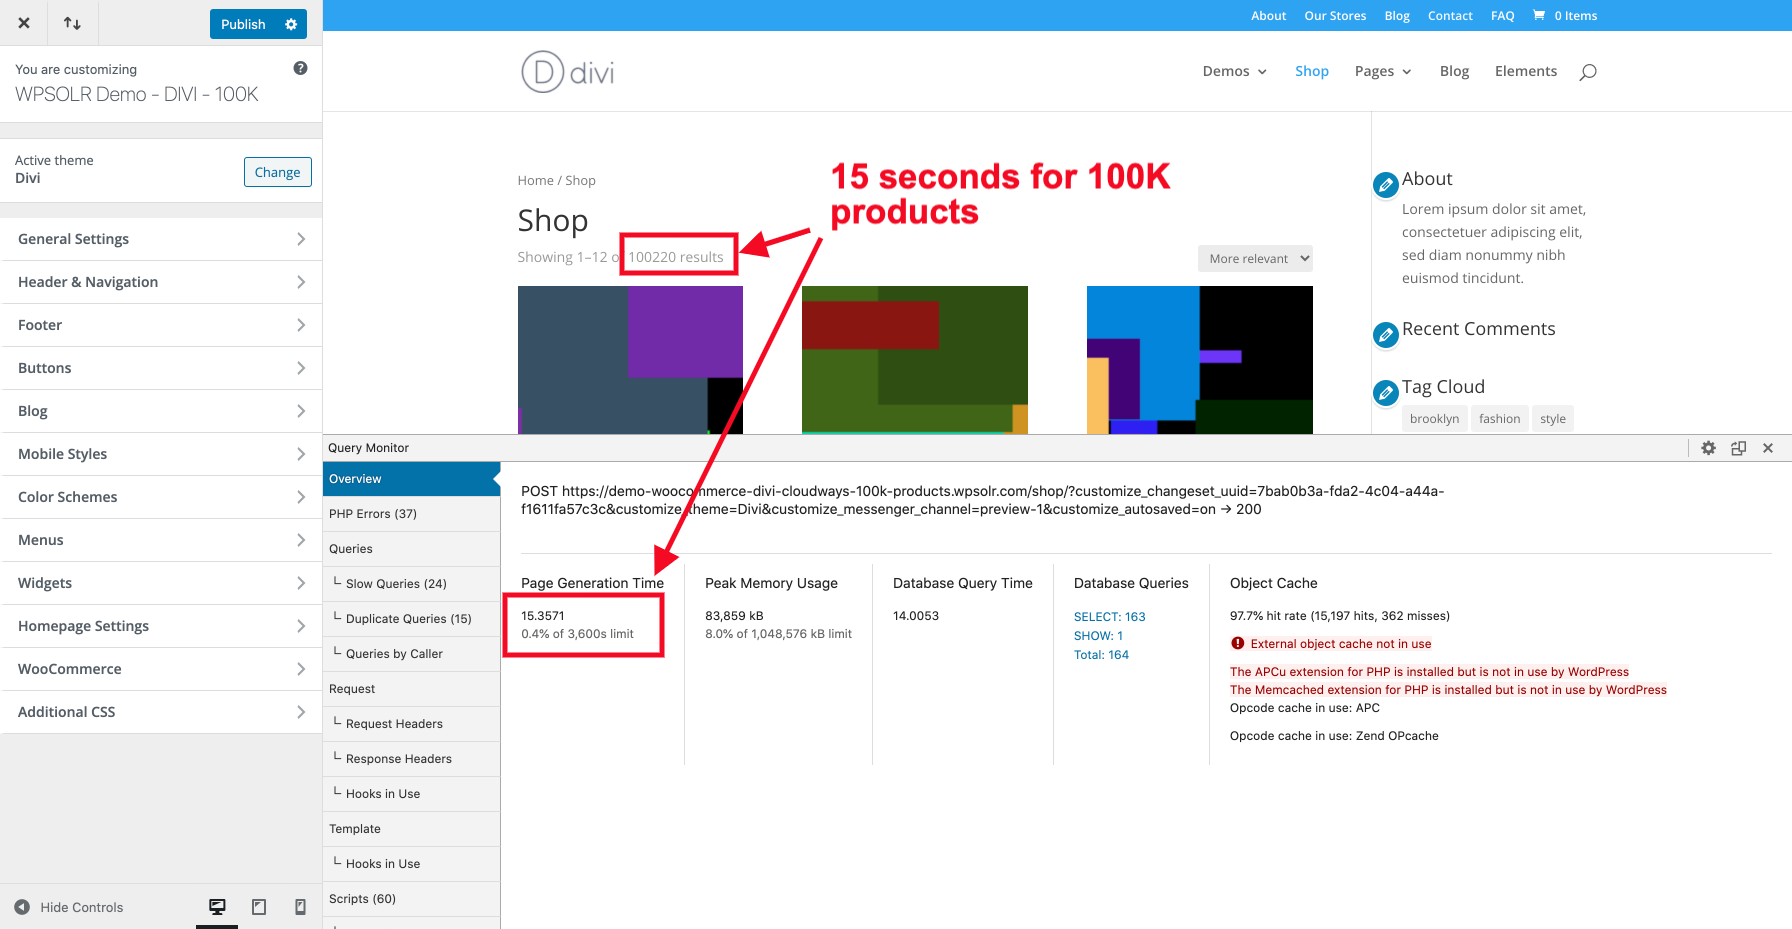
Task: Open the customizer help question mark
Action: (x=300, y=68)
